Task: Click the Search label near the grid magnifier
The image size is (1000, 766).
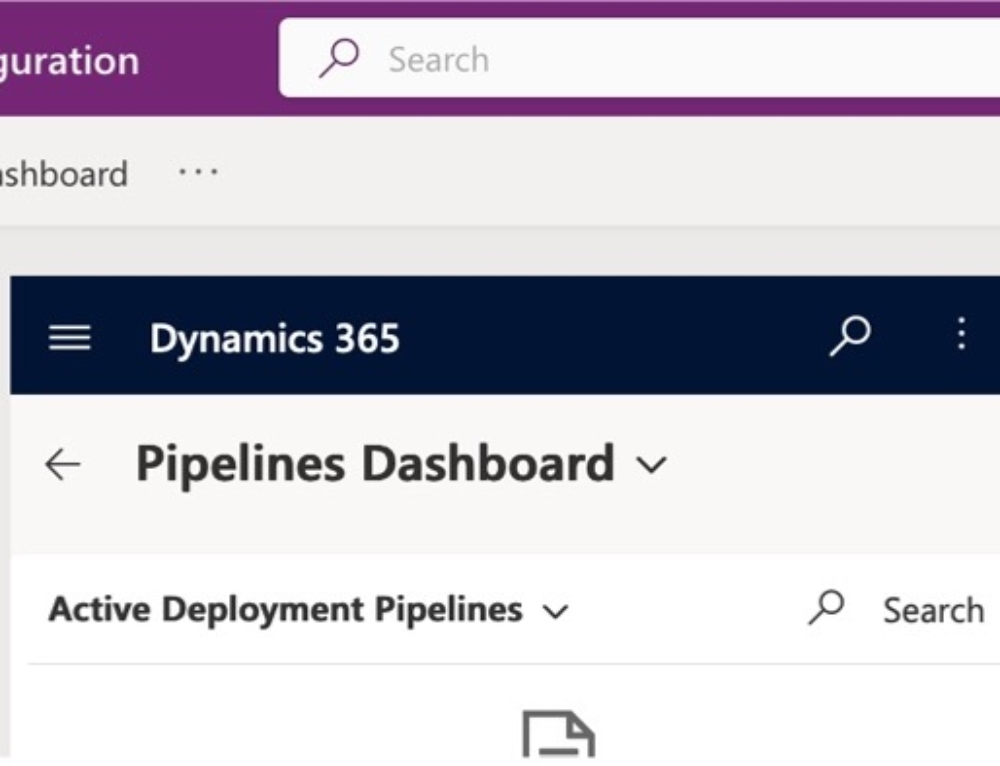Action: (x=933, y=609)
